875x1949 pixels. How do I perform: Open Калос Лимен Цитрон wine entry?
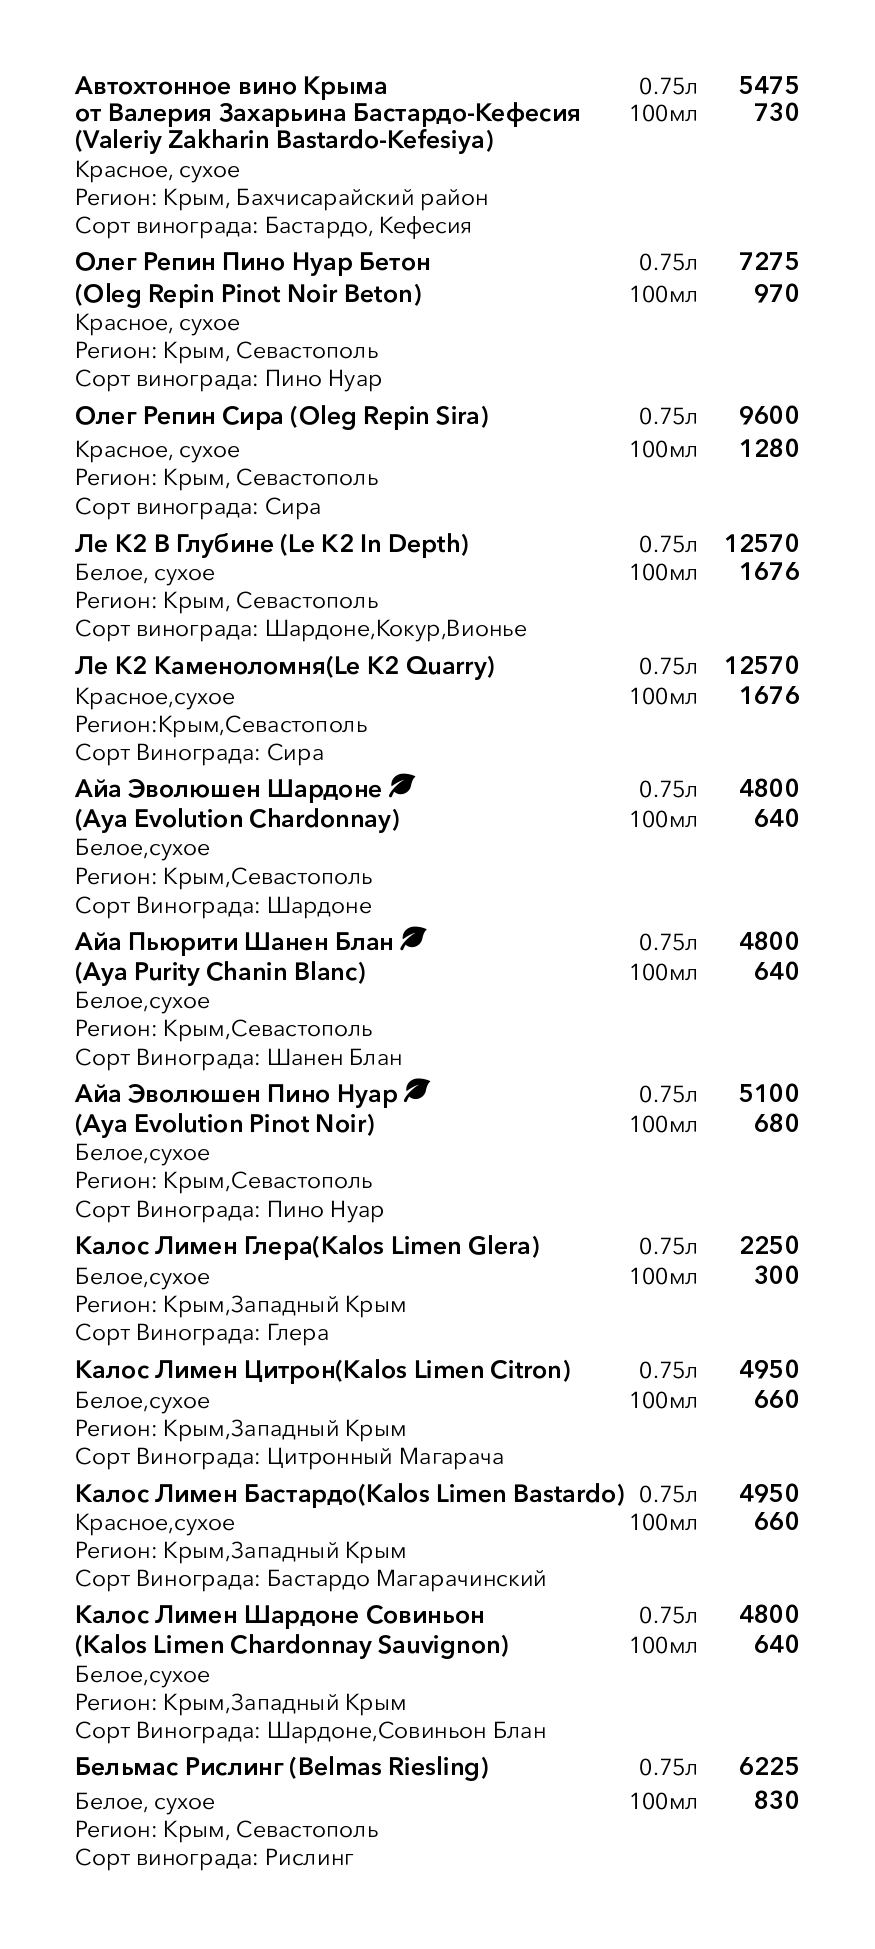pyautogui.click(x=322, y=1370)
